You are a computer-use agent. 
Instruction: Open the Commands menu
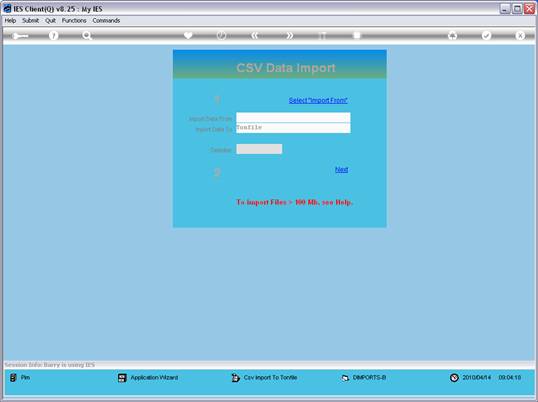[x=106, y=21]
